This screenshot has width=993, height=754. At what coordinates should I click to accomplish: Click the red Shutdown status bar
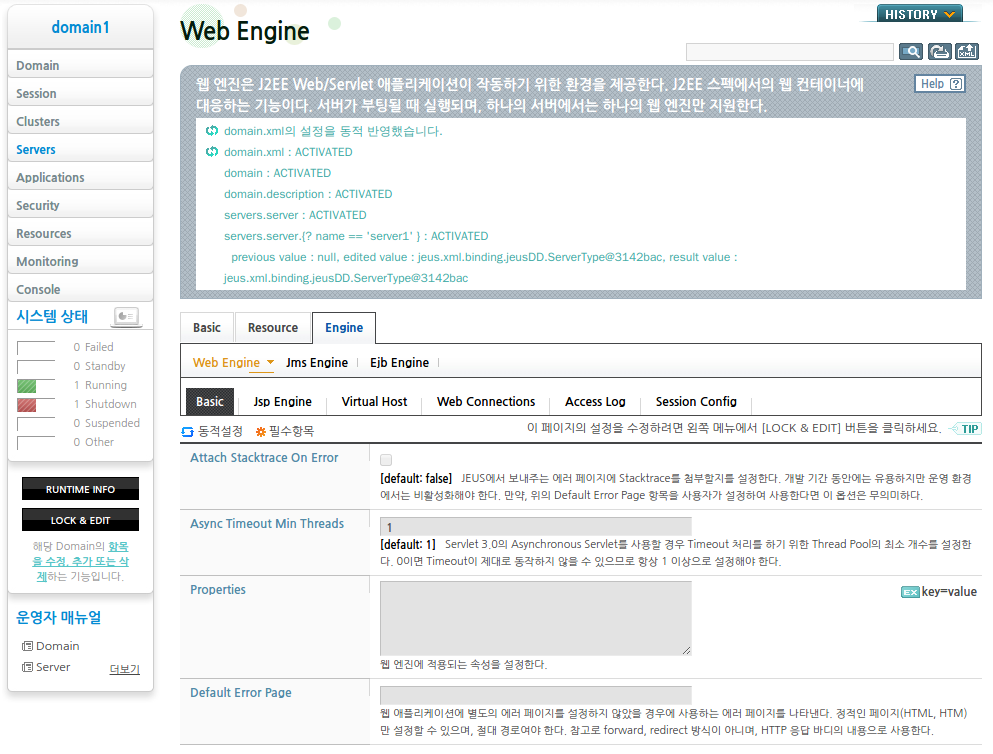pos(27,405)
